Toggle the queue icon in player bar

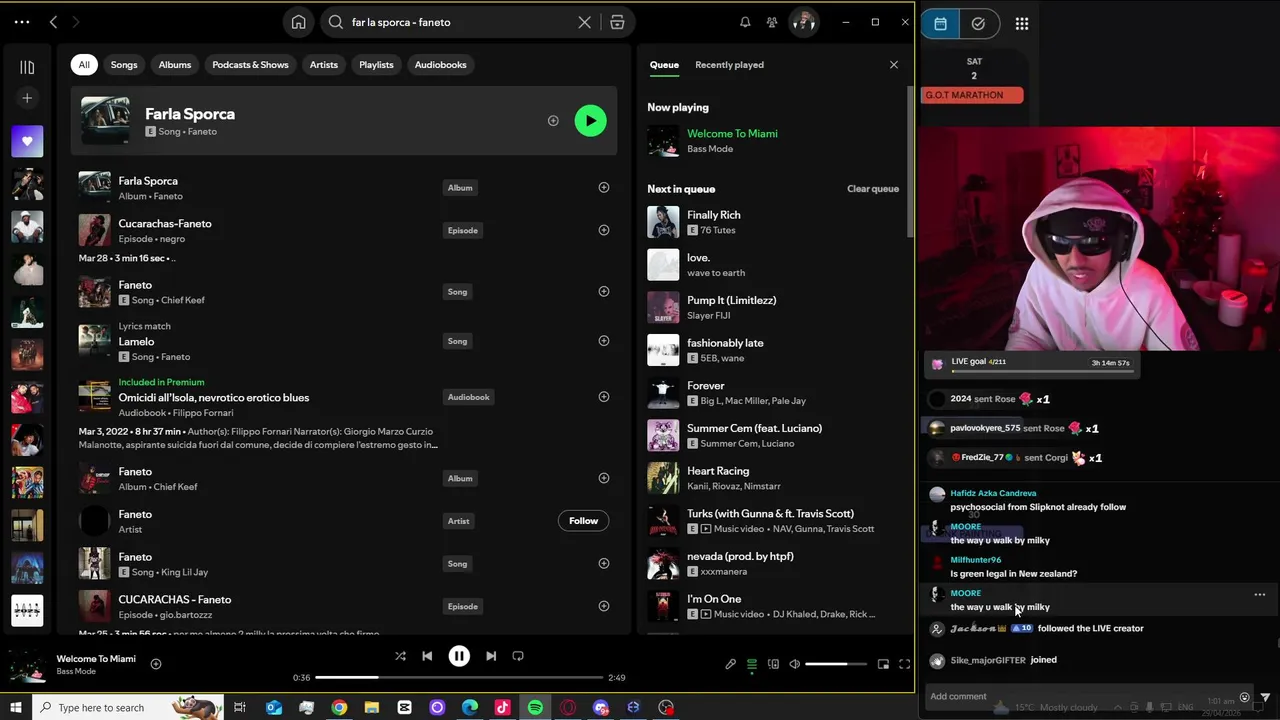(752, 664)
